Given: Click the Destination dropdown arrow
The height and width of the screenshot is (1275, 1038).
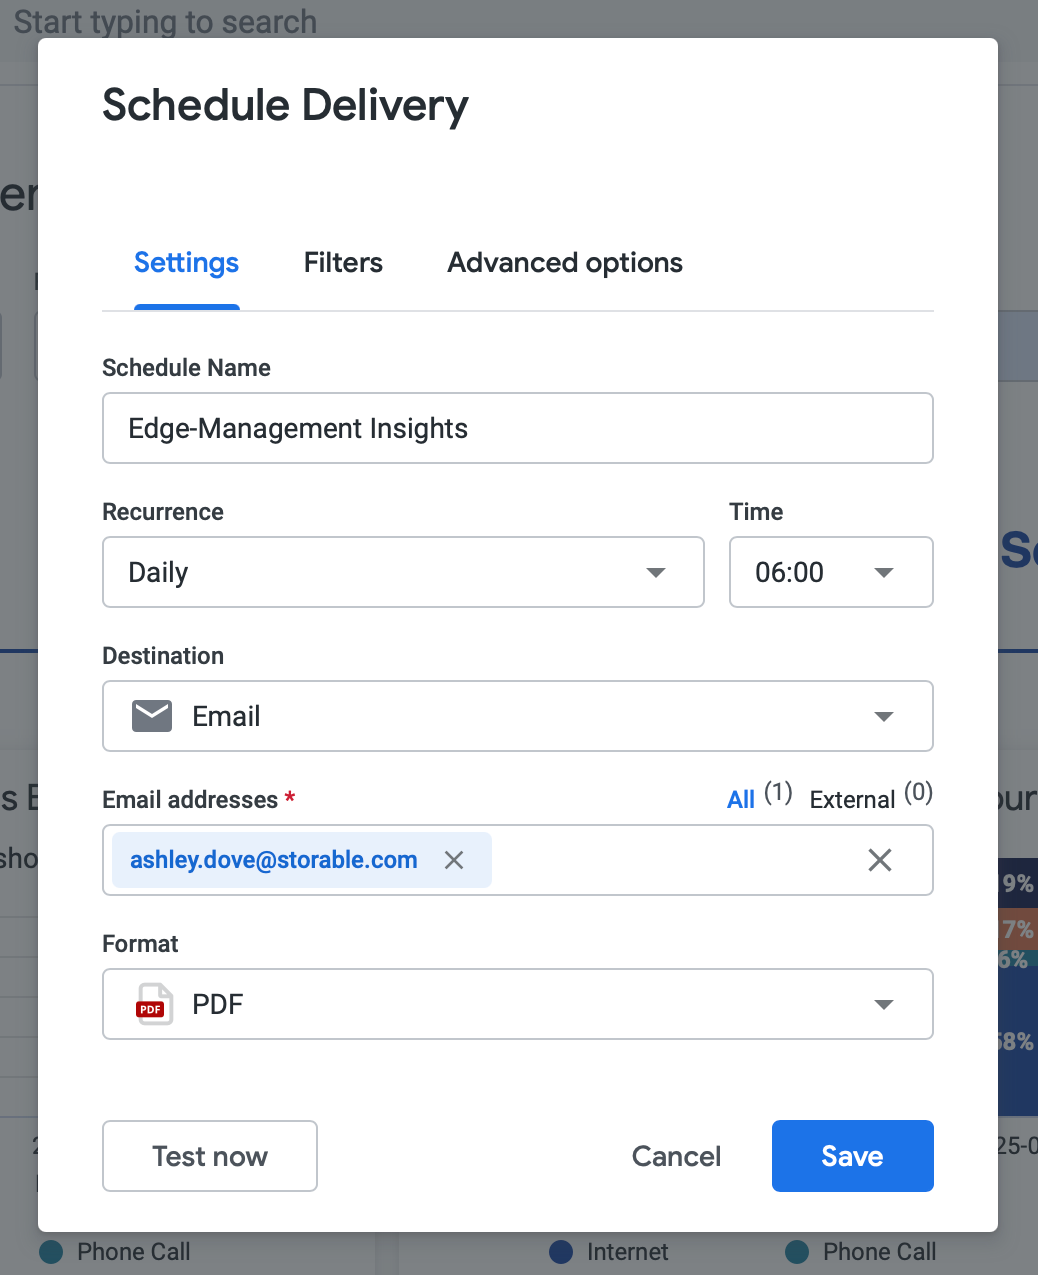Looking at the screenshot, I should point(883,716).
